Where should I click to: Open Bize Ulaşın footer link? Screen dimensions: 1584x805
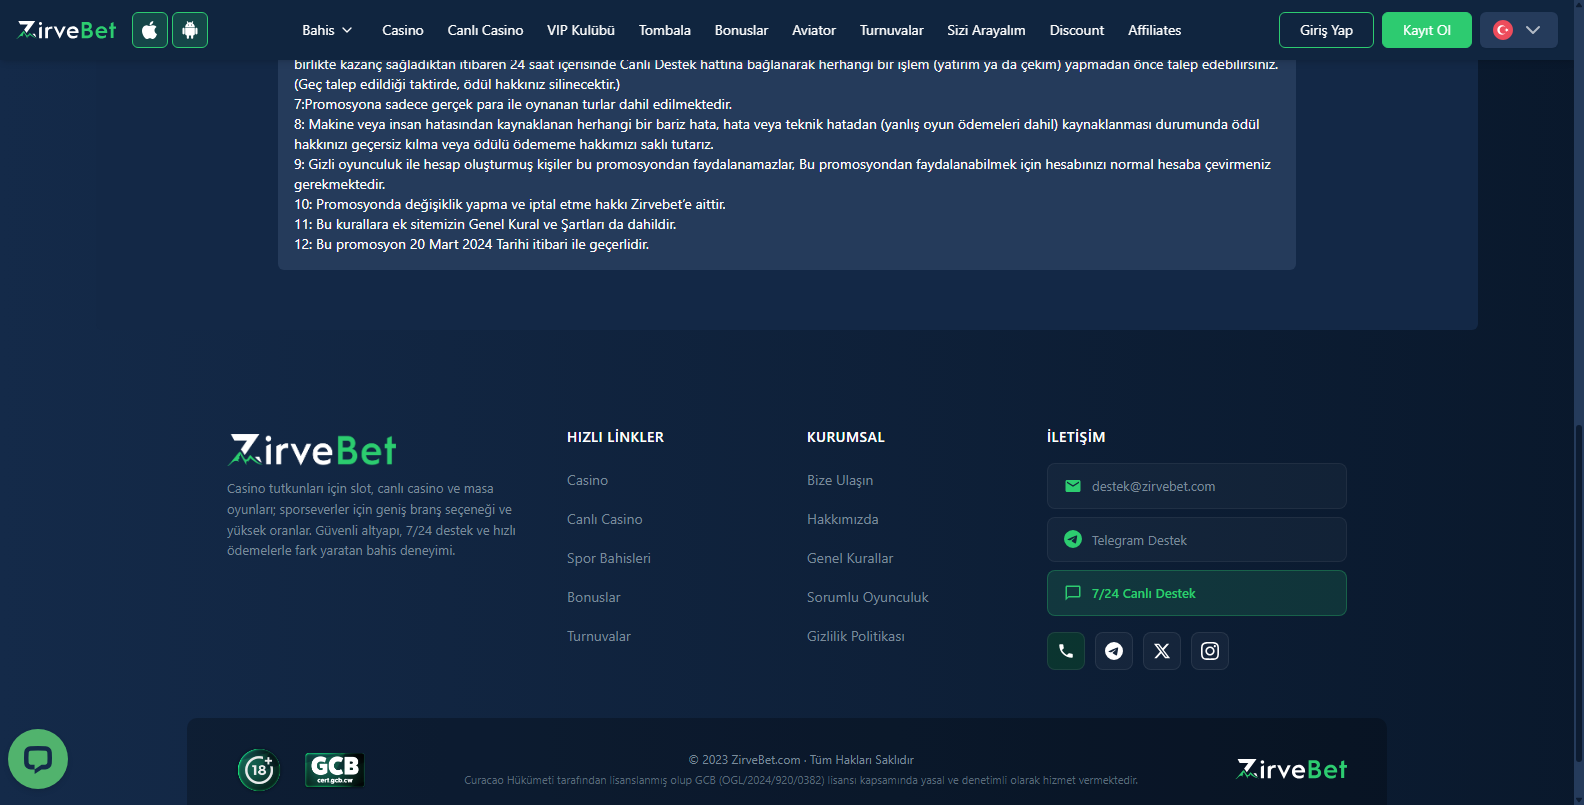coord(840,480)
